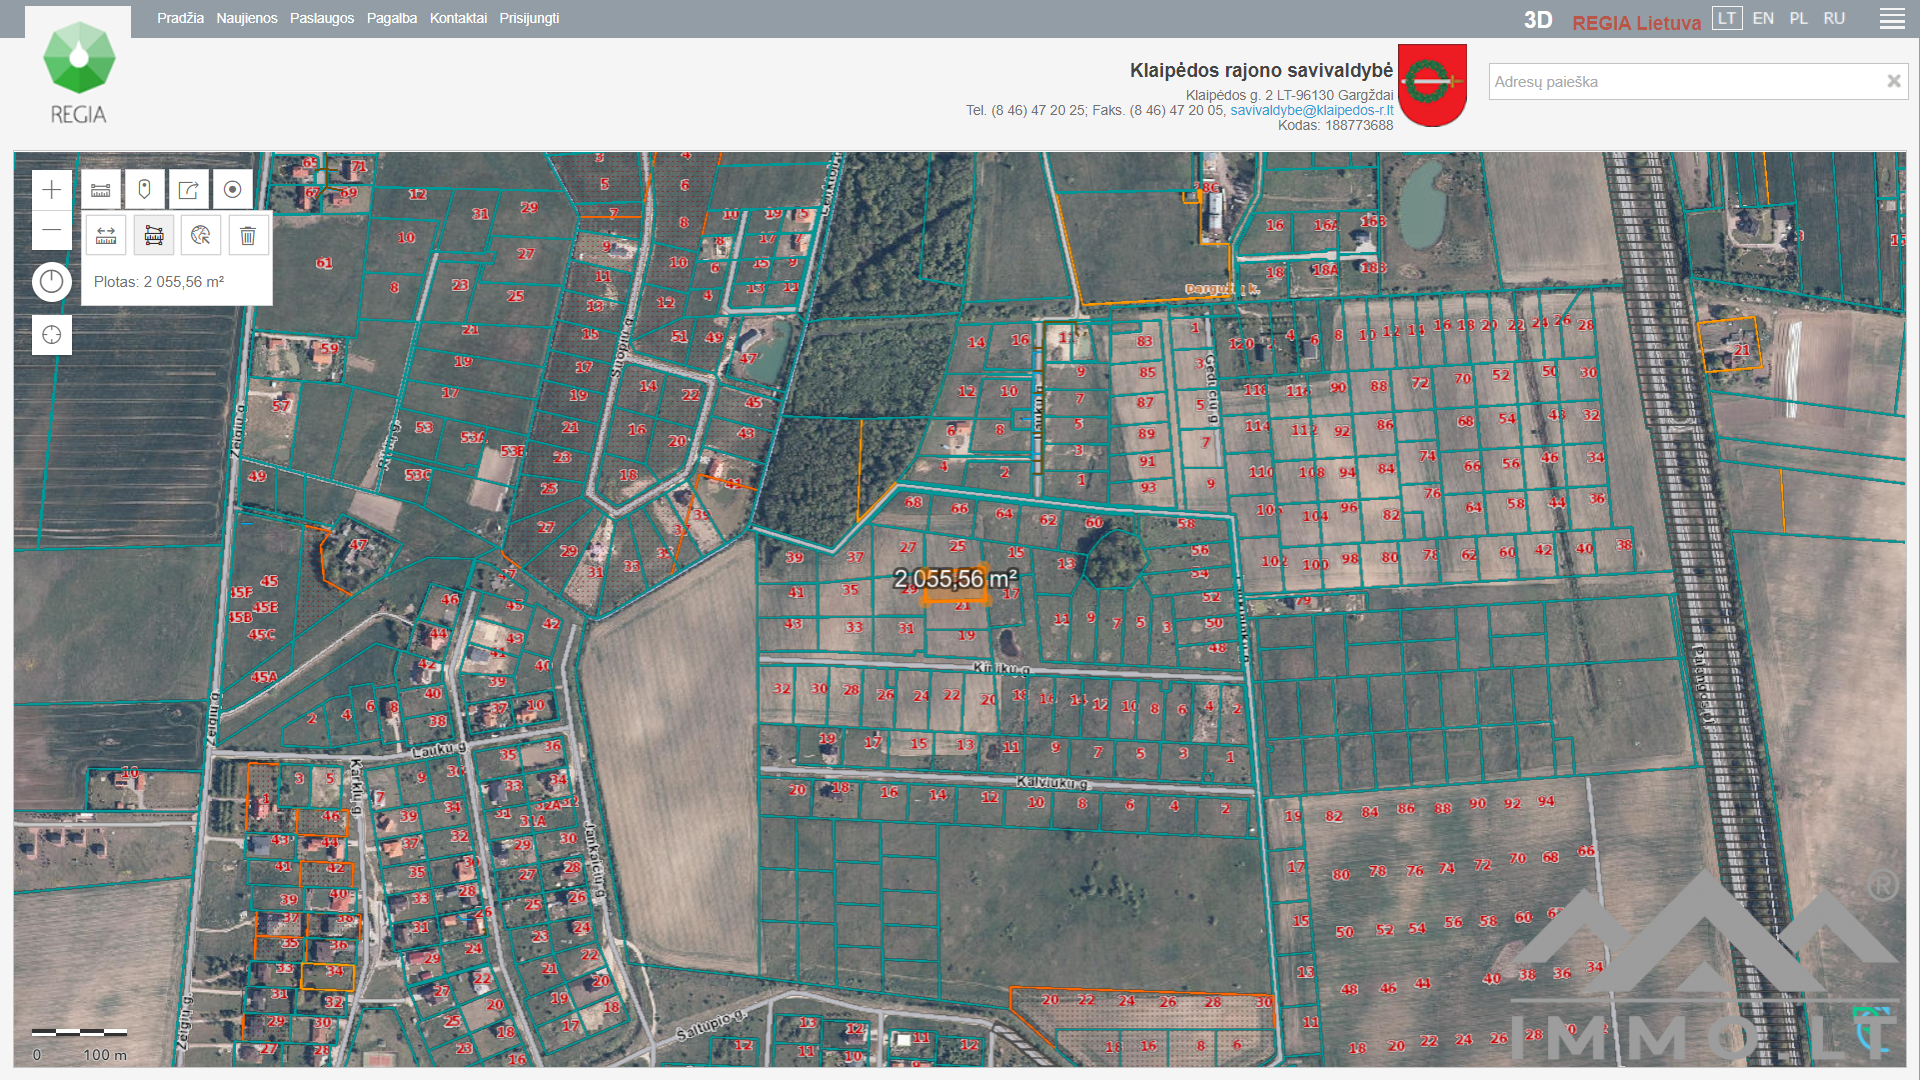Reset map rotation with compass button
This screenshot has height=1080, width=1920.
pos(52,282)
